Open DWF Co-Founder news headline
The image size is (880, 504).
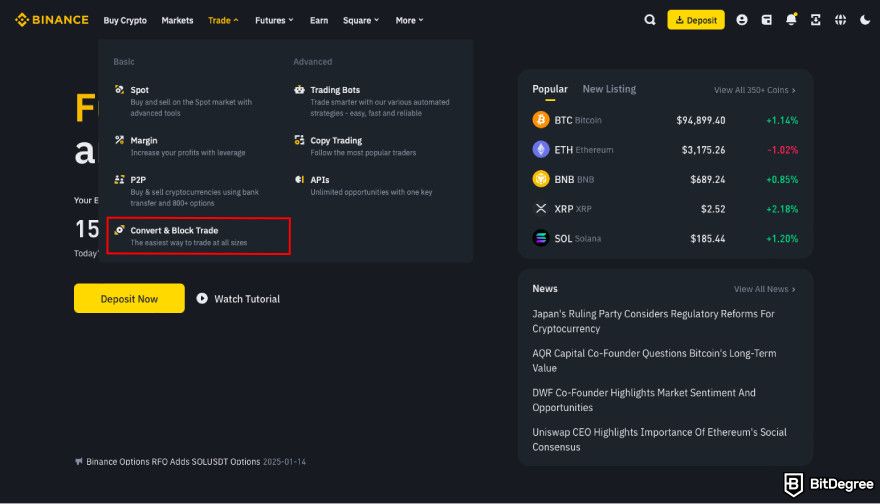pos(644,400)
